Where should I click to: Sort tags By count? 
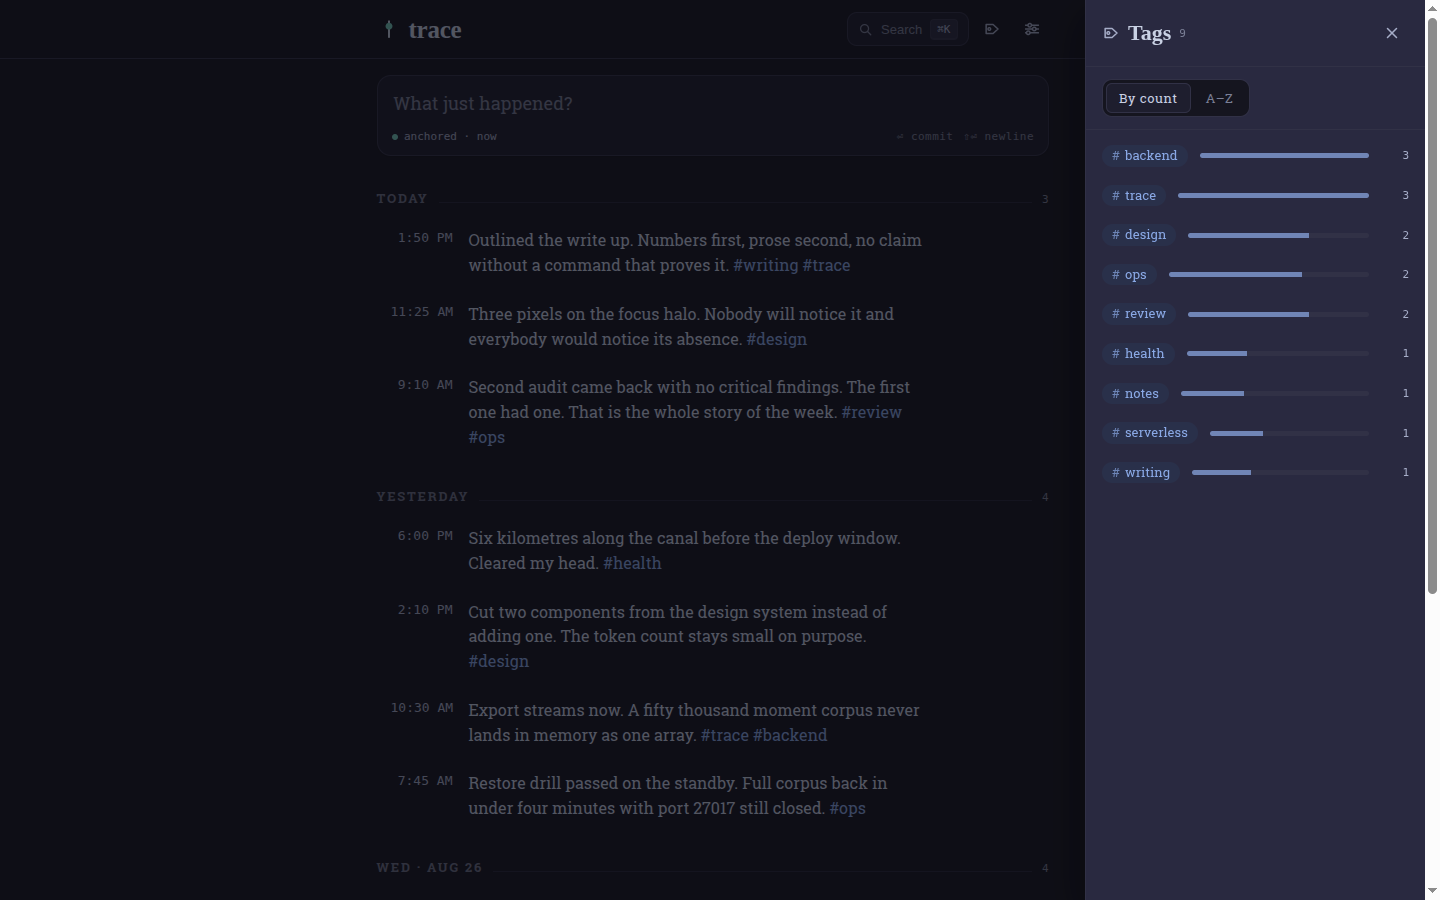point(1148,99)
